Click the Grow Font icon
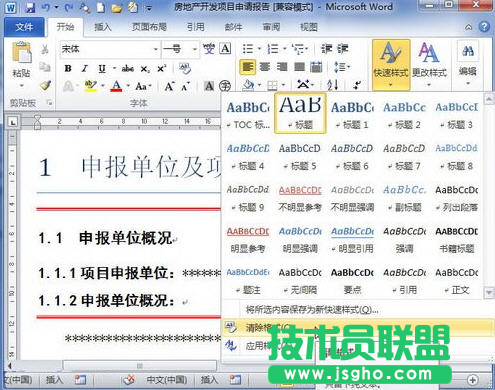 pyautogui.click(x=169, y=86)
